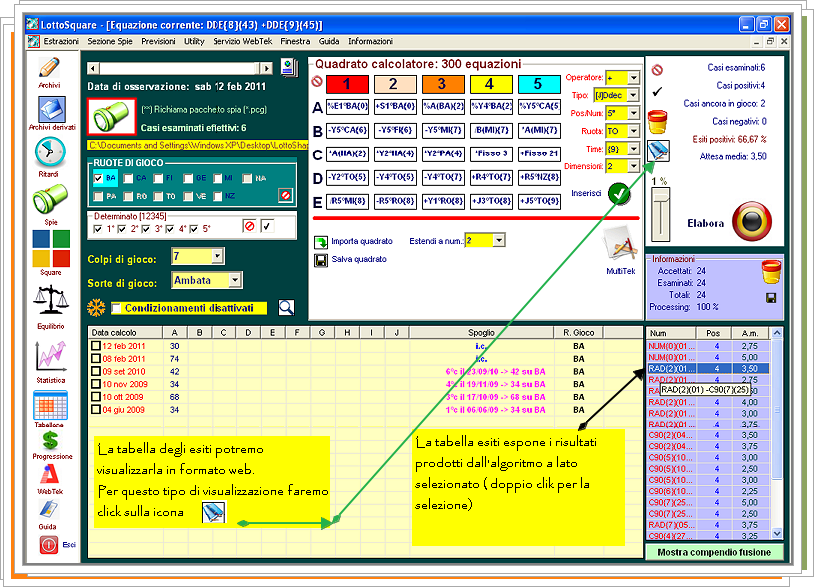Click the snowflake icon beside Condizionamenti disattivati
814x587 pixels.
96,307
